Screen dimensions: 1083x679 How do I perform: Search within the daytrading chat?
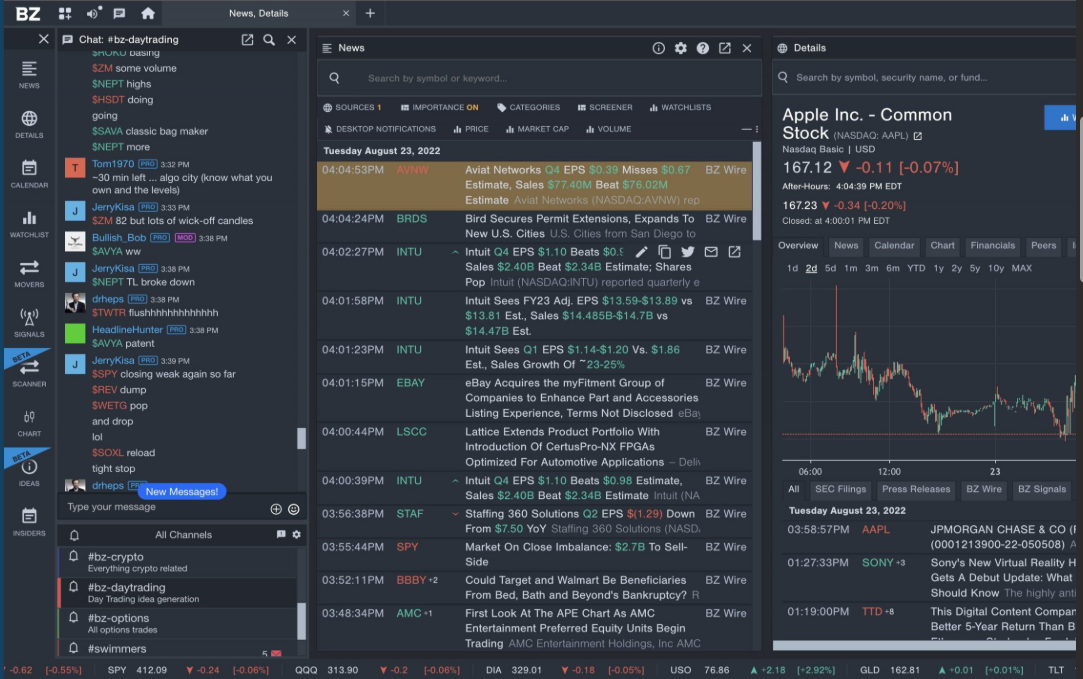(269, 40)
